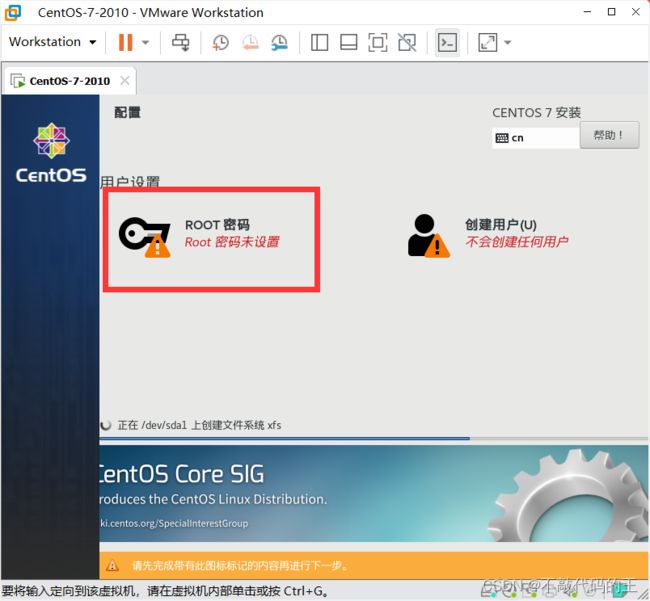Click the CENTOS 7 安装 title text

pyautogui.click(x=536, y=112)
